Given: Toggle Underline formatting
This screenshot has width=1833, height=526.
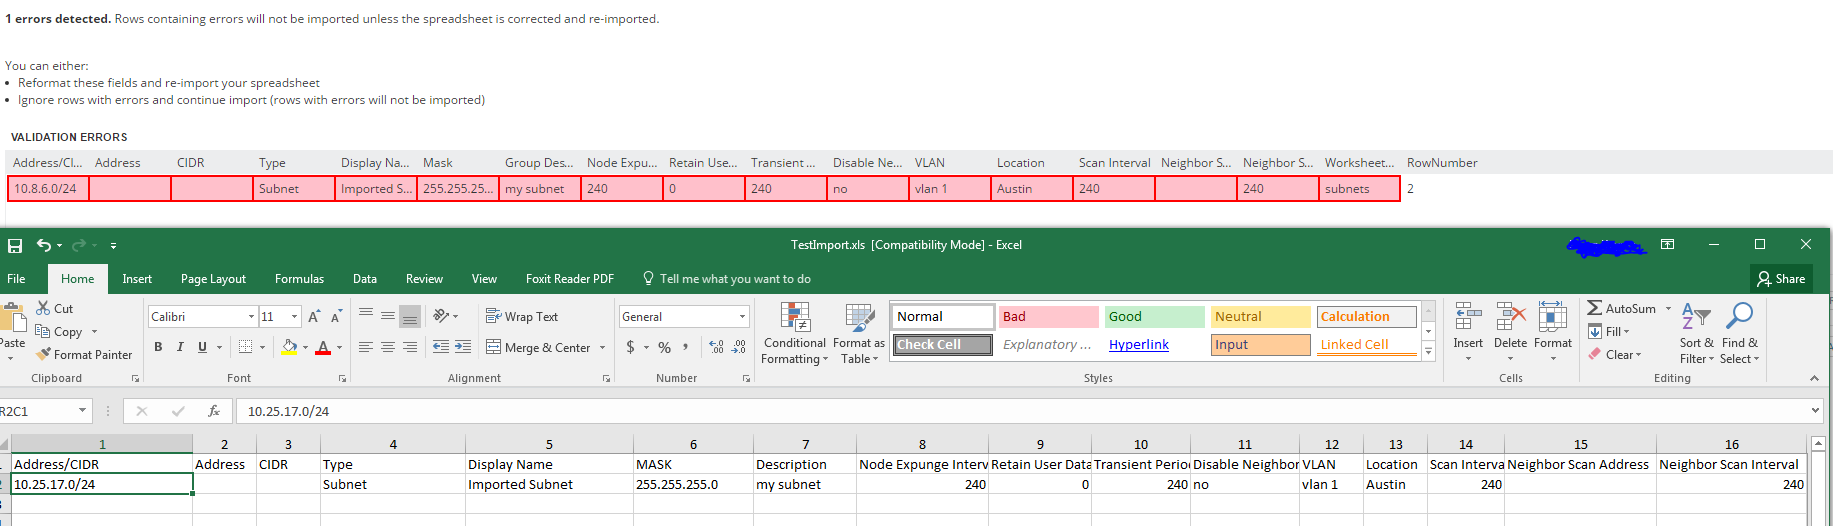Looking at the screenshot, I should (x=202, y=347).
